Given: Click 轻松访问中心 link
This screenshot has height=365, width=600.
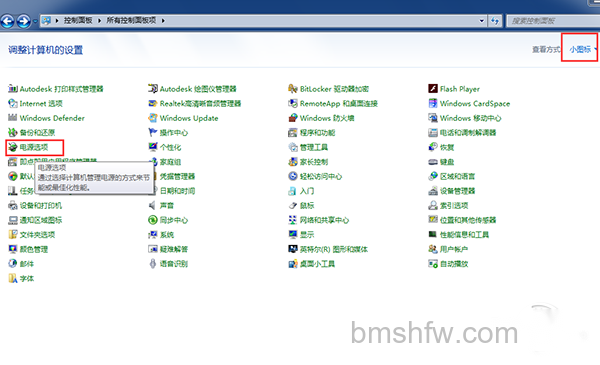Looking at the screenshot, I should point(321,176).
